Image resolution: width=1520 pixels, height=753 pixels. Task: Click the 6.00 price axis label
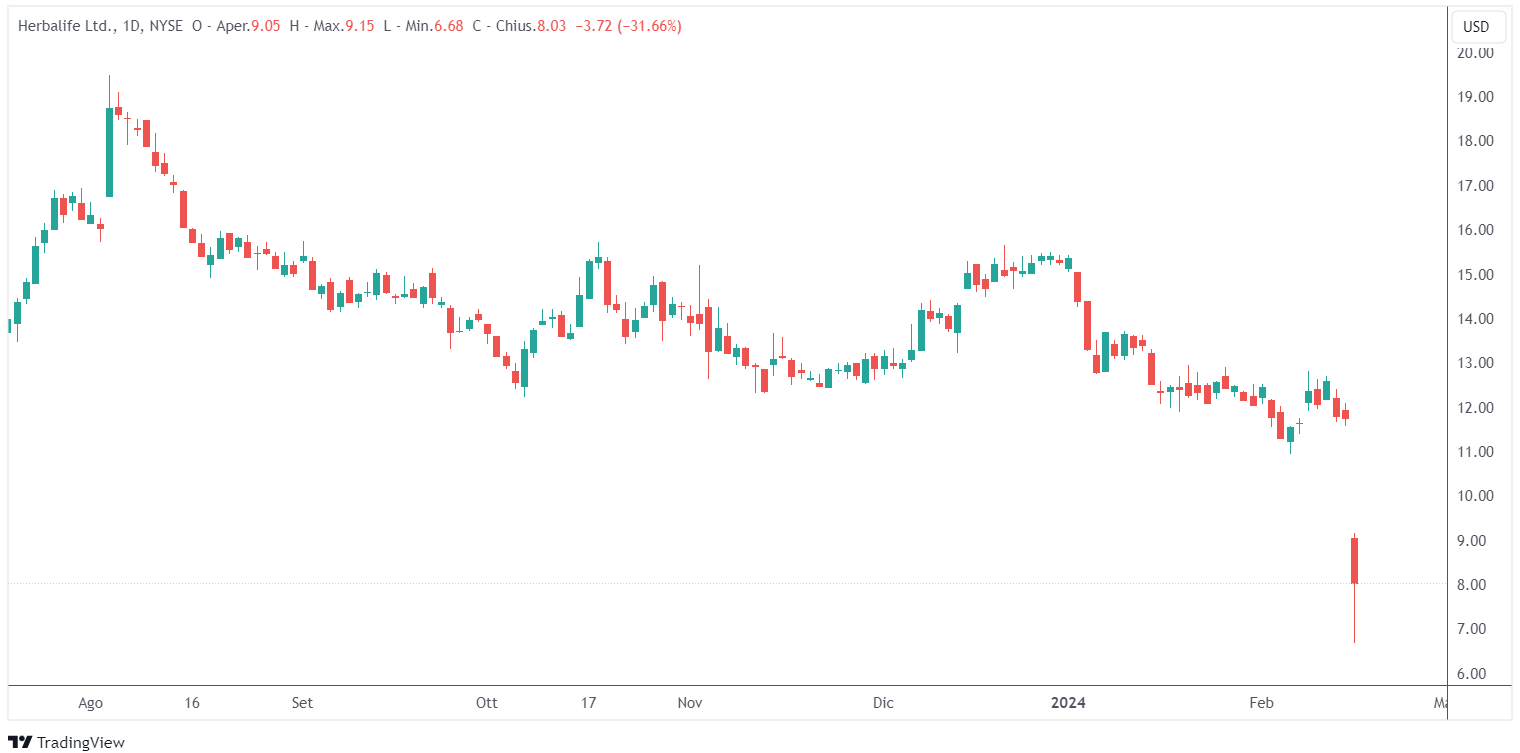1476,673
